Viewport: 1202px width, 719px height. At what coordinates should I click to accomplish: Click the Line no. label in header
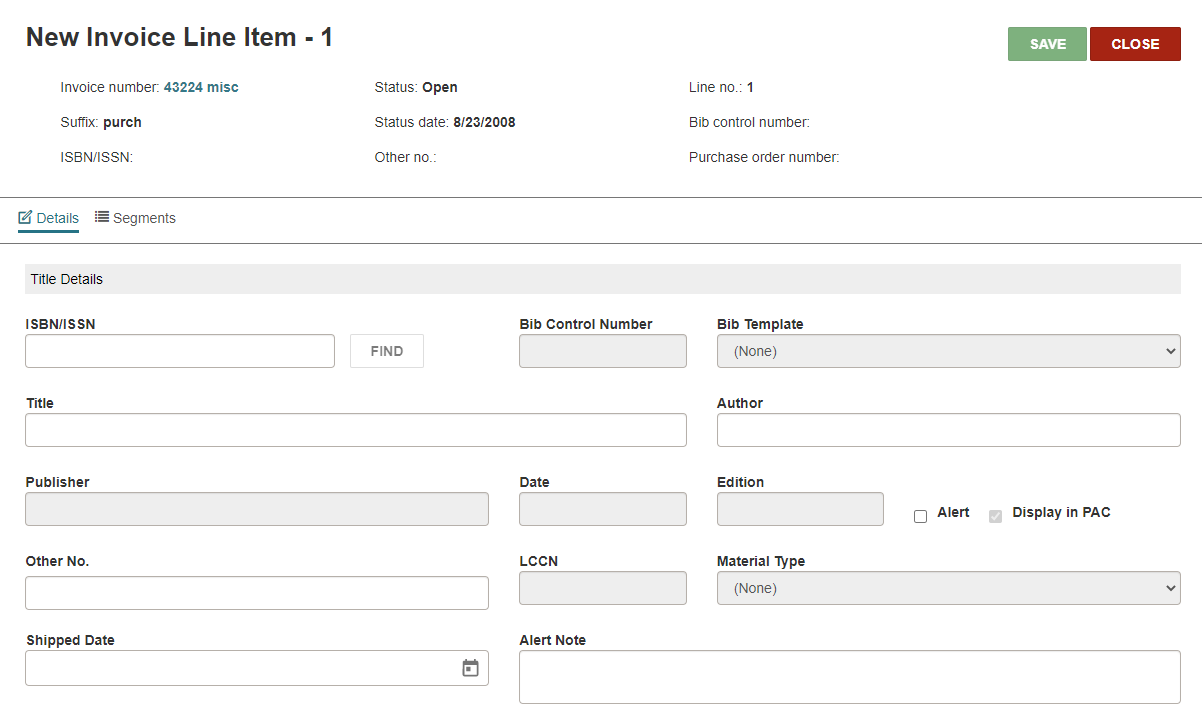tap(716, 87)
